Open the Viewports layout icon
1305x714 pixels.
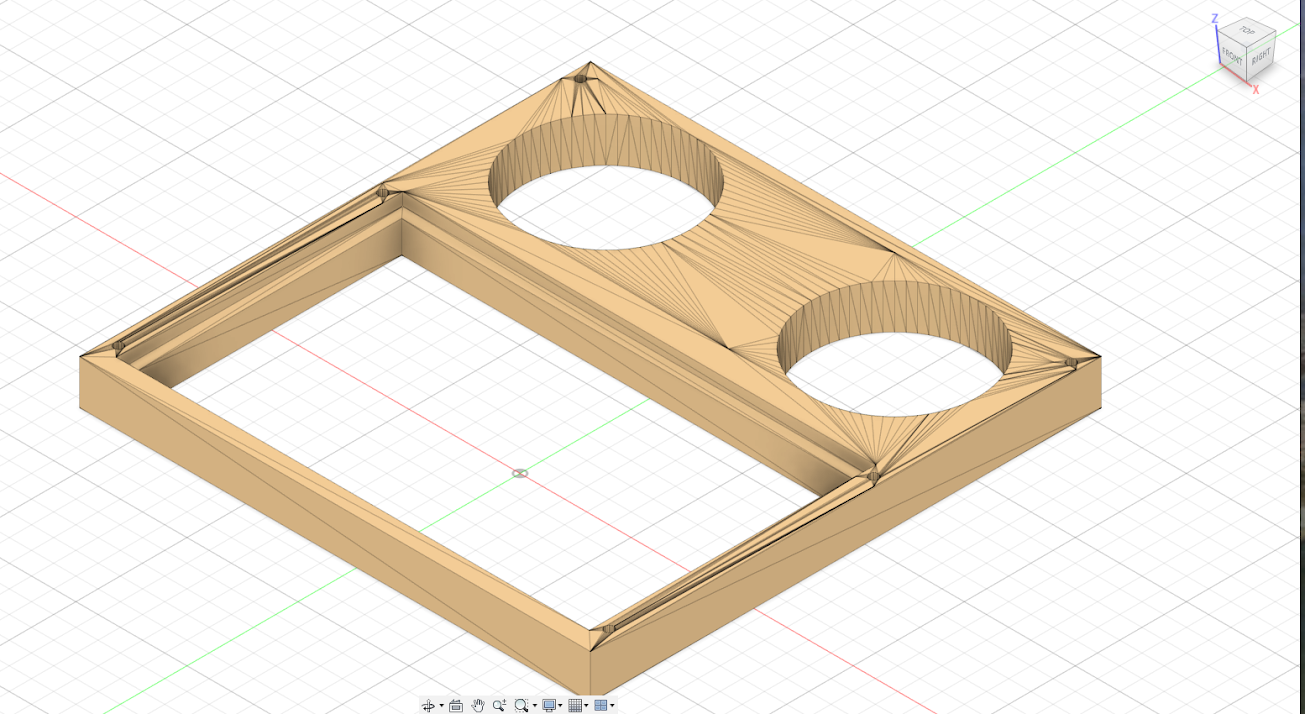coord(601,706)
